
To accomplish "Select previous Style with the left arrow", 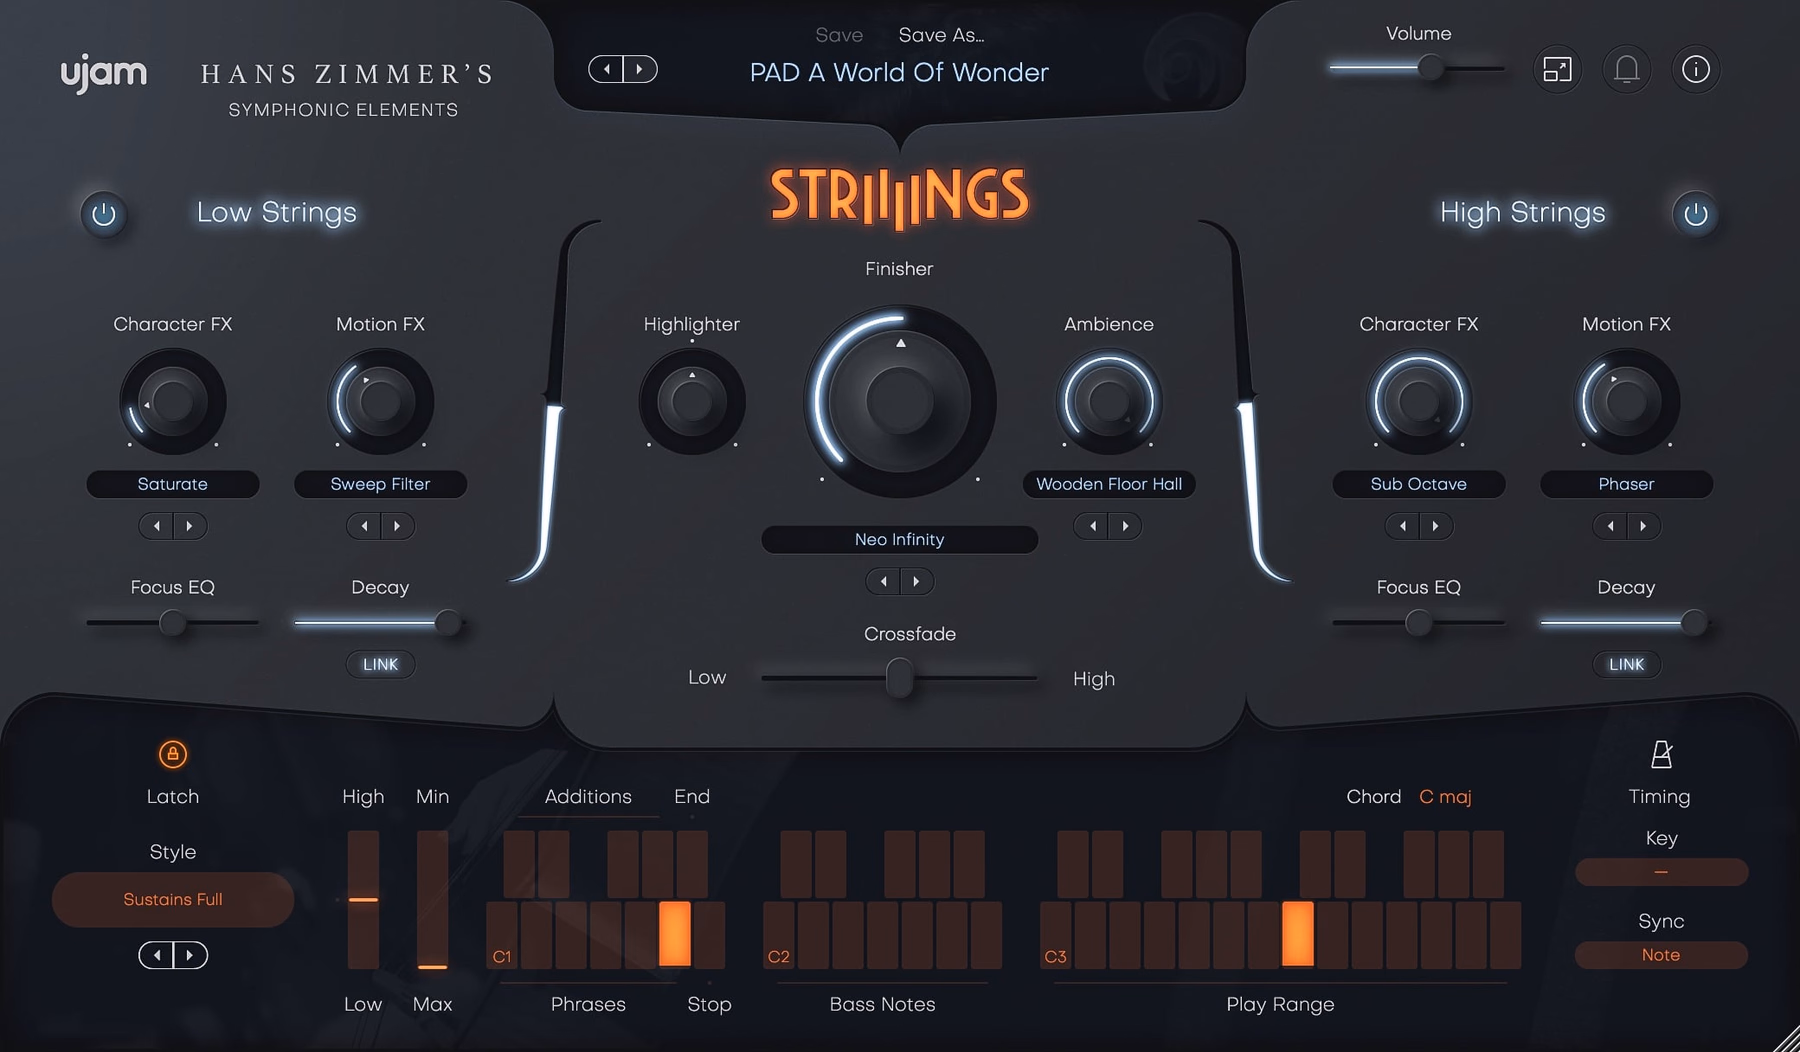I will coord(156,955).
